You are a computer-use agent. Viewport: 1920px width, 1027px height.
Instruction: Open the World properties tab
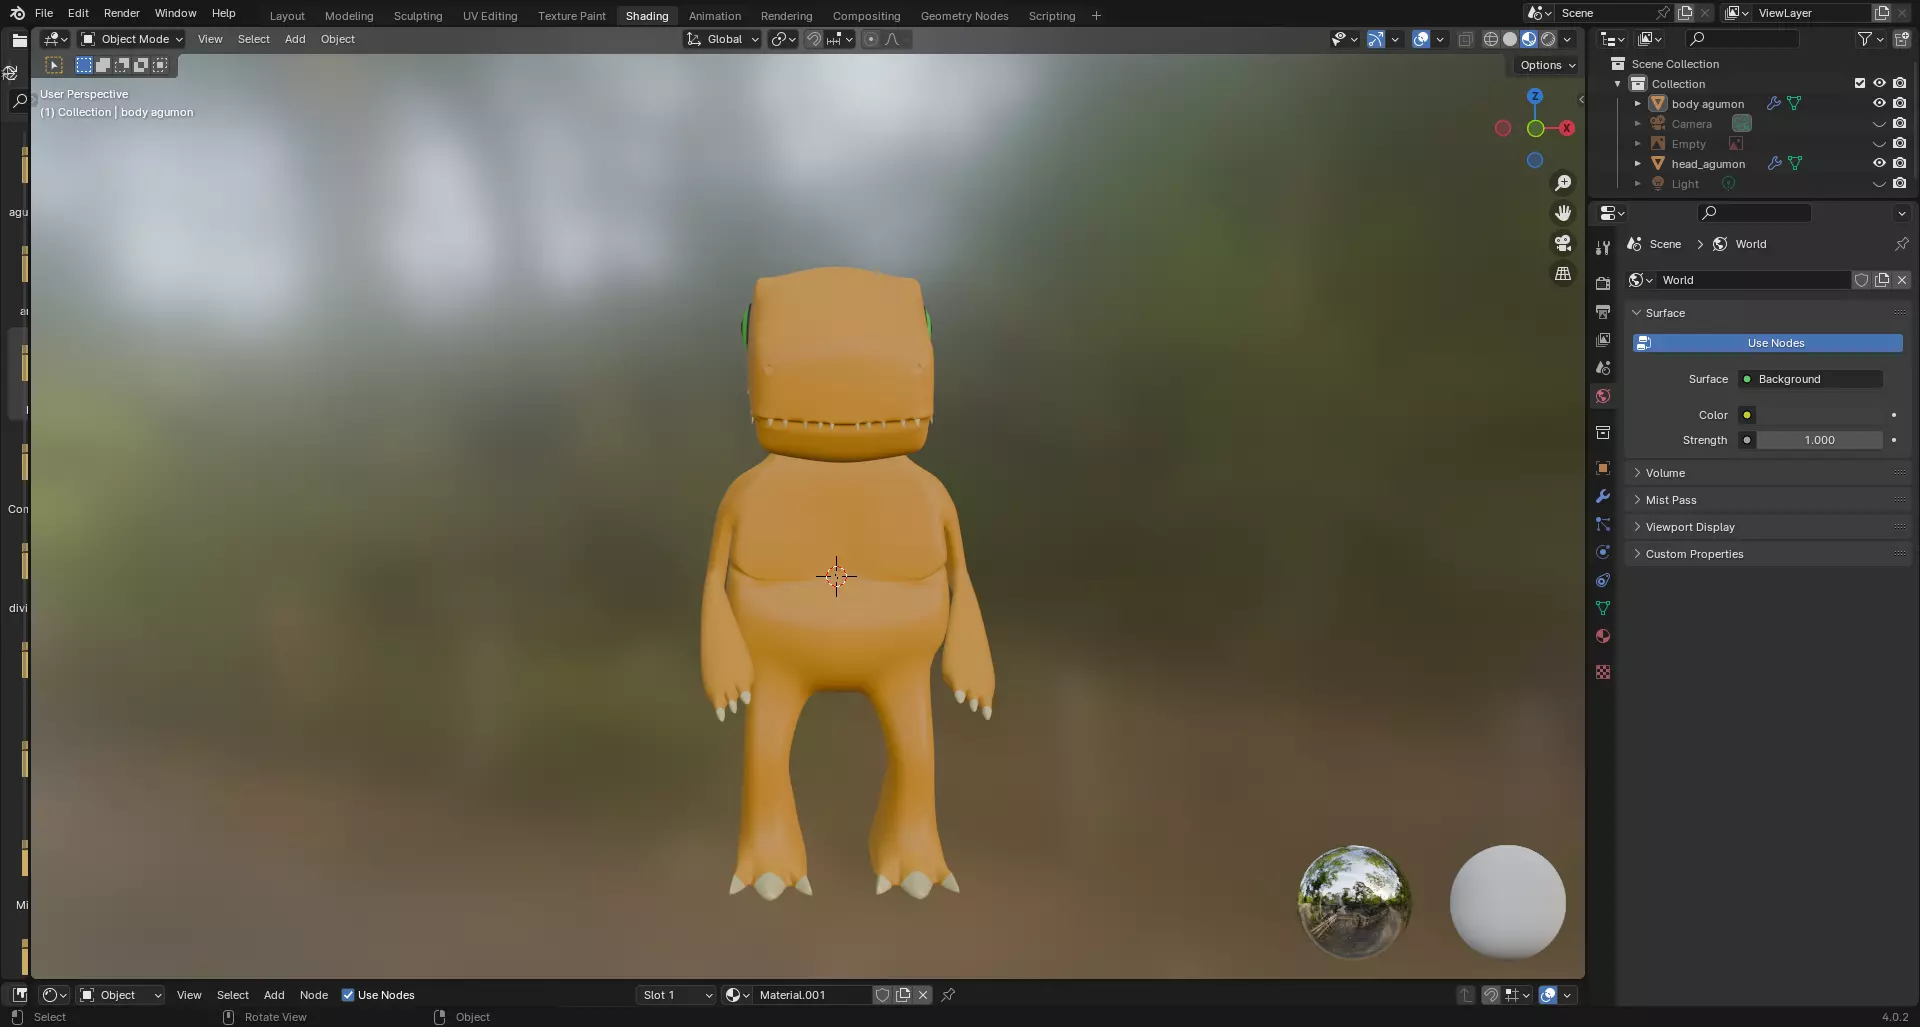[x=1603, y=396]
